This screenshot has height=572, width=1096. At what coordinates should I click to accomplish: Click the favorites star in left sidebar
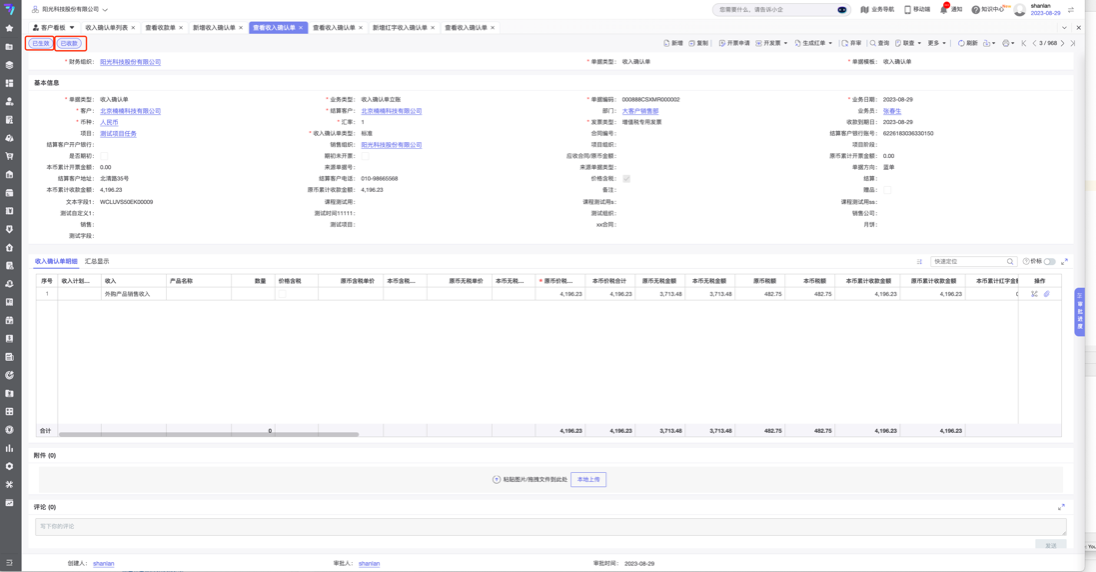pyautogui.click(x=9, y=28)
